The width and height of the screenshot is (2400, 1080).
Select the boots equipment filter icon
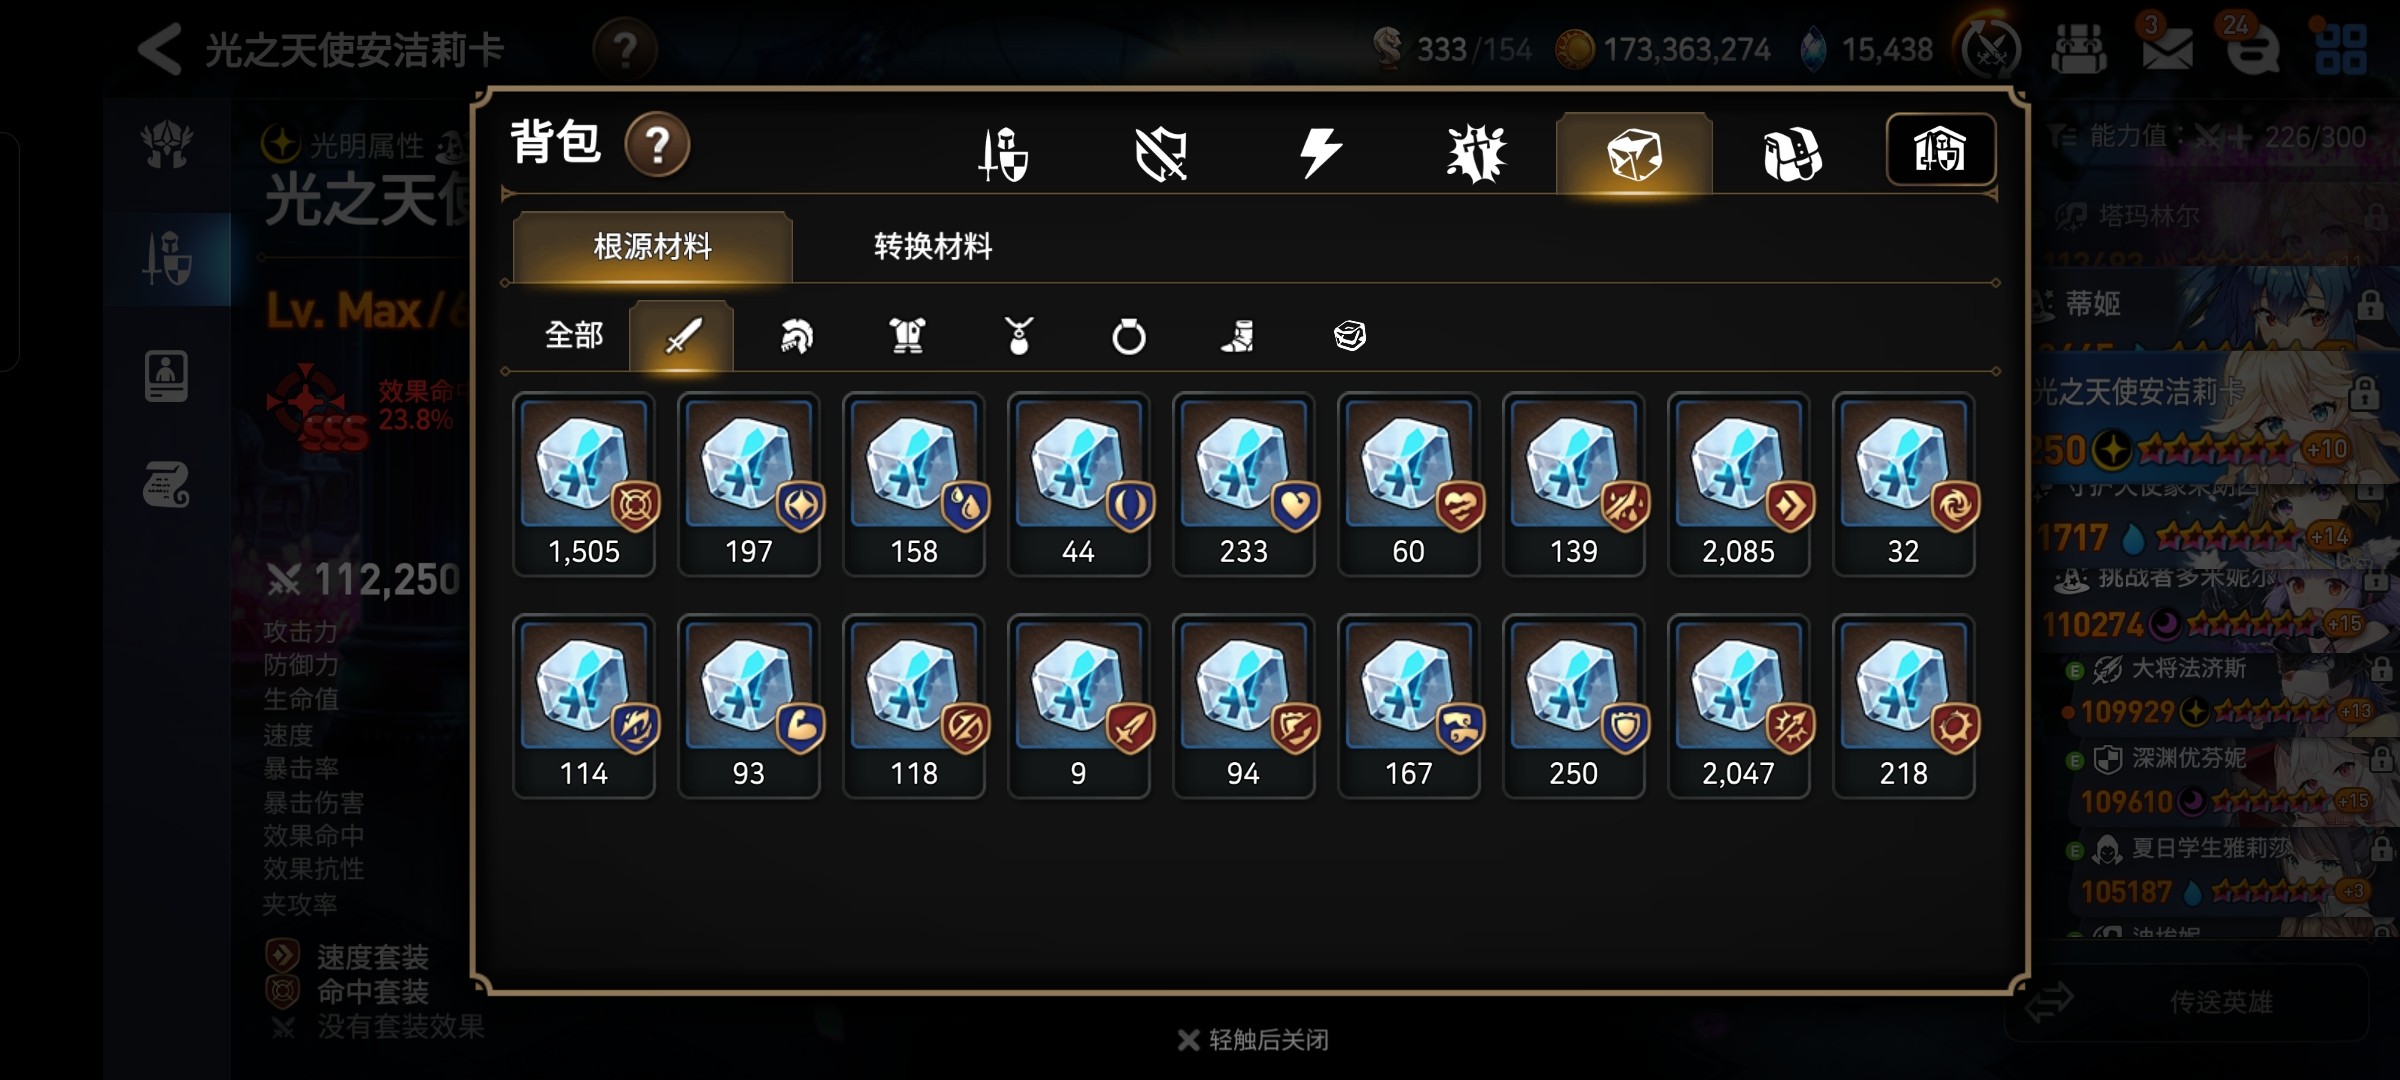1238,336
